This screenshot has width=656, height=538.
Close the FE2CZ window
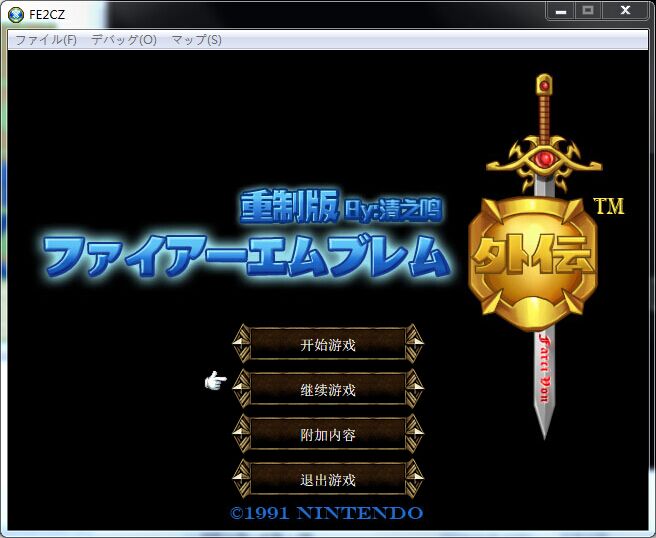pyautogui.click(x=626, y=10)
